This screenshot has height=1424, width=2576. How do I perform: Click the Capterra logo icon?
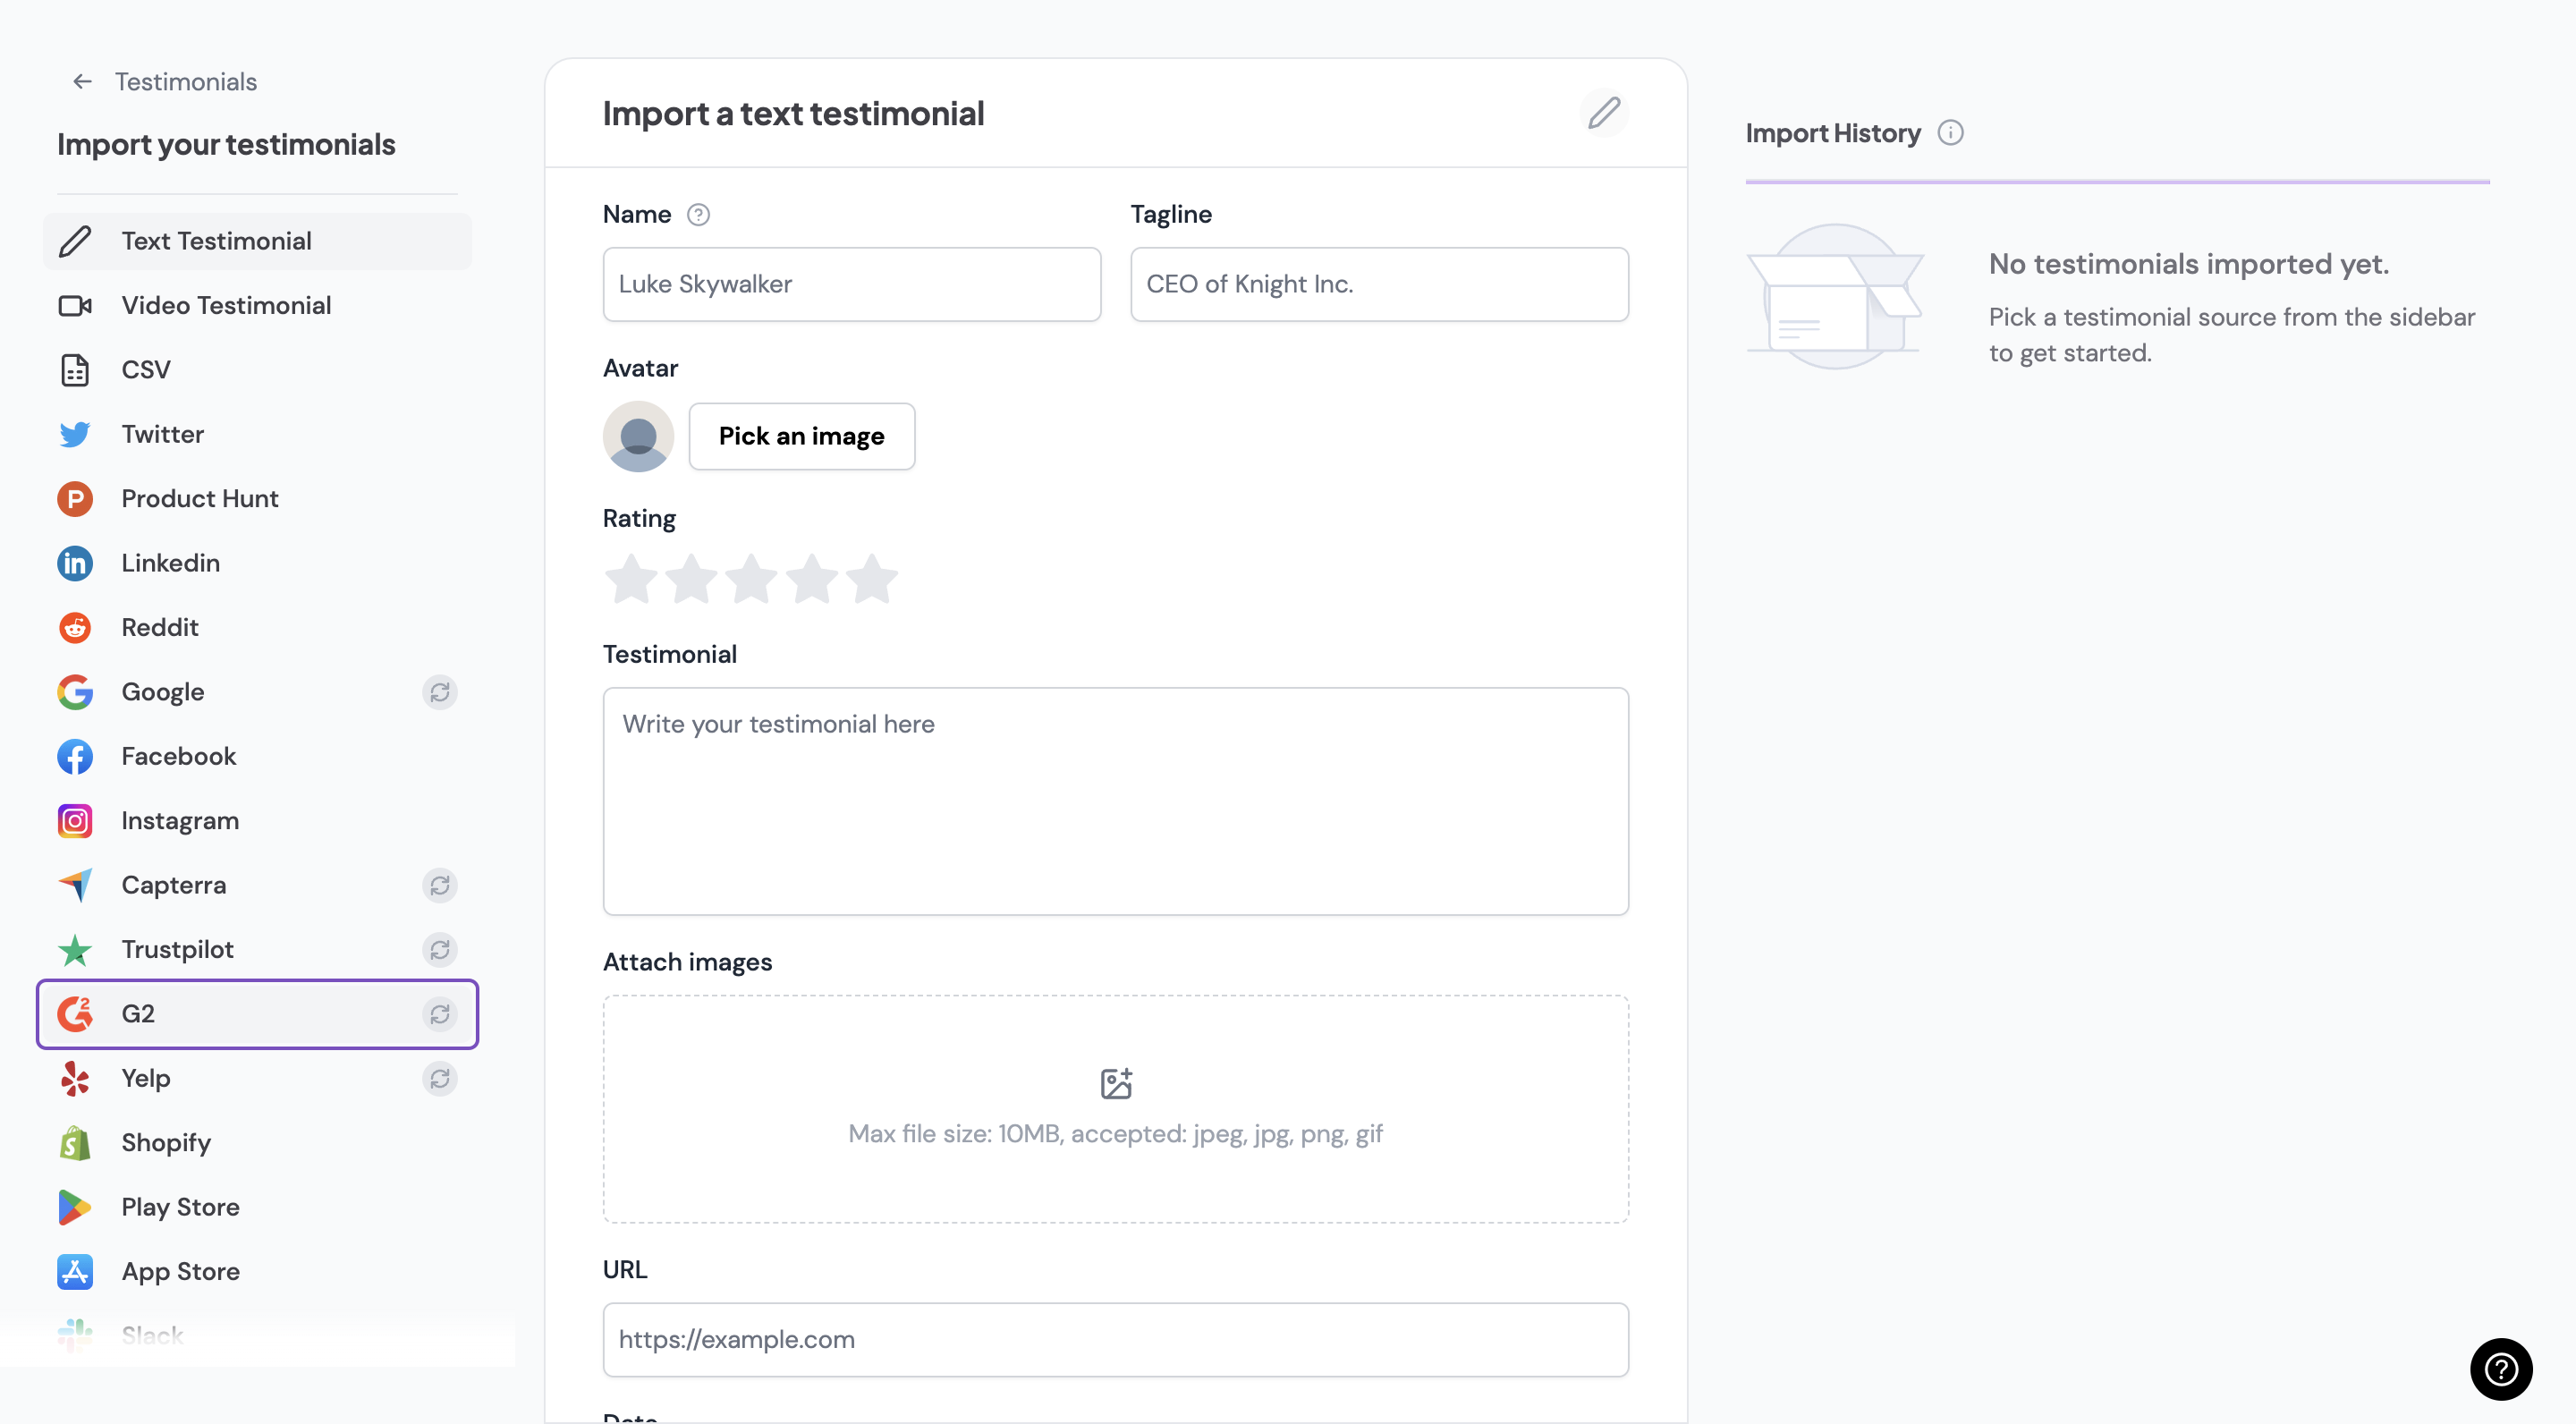tap(75, 885)
